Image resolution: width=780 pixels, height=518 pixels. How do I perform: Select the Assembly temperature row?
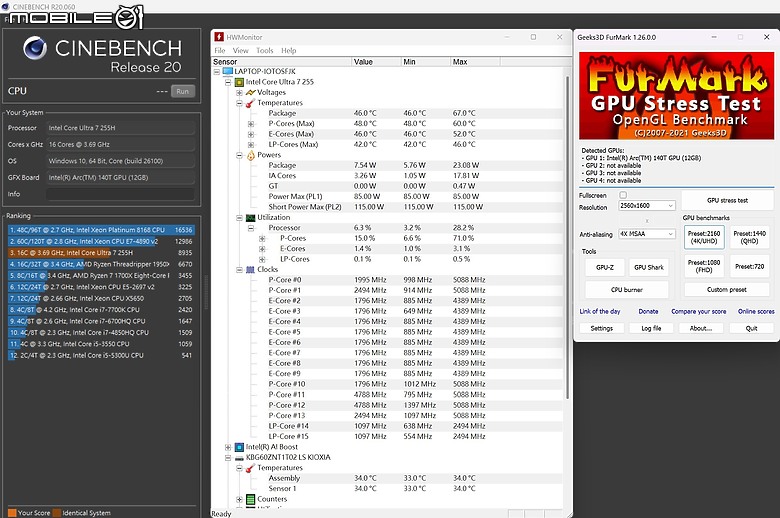tap(388, 478)
